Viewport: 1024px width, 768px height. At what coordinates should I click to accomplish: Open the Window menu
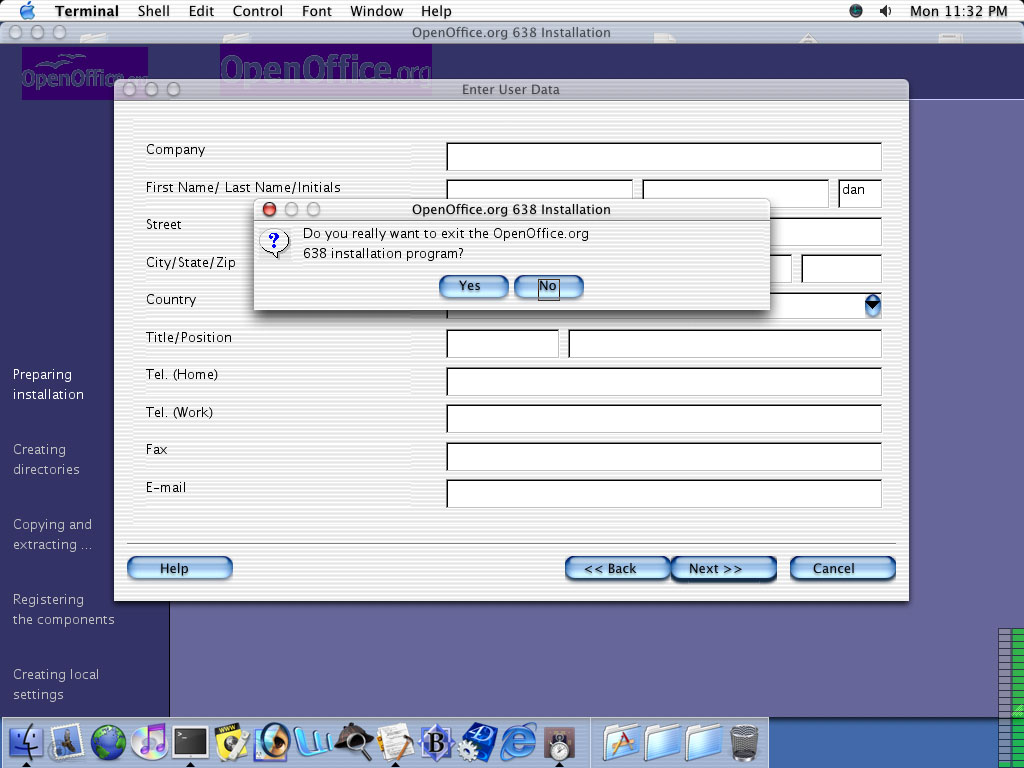[376, 11]
